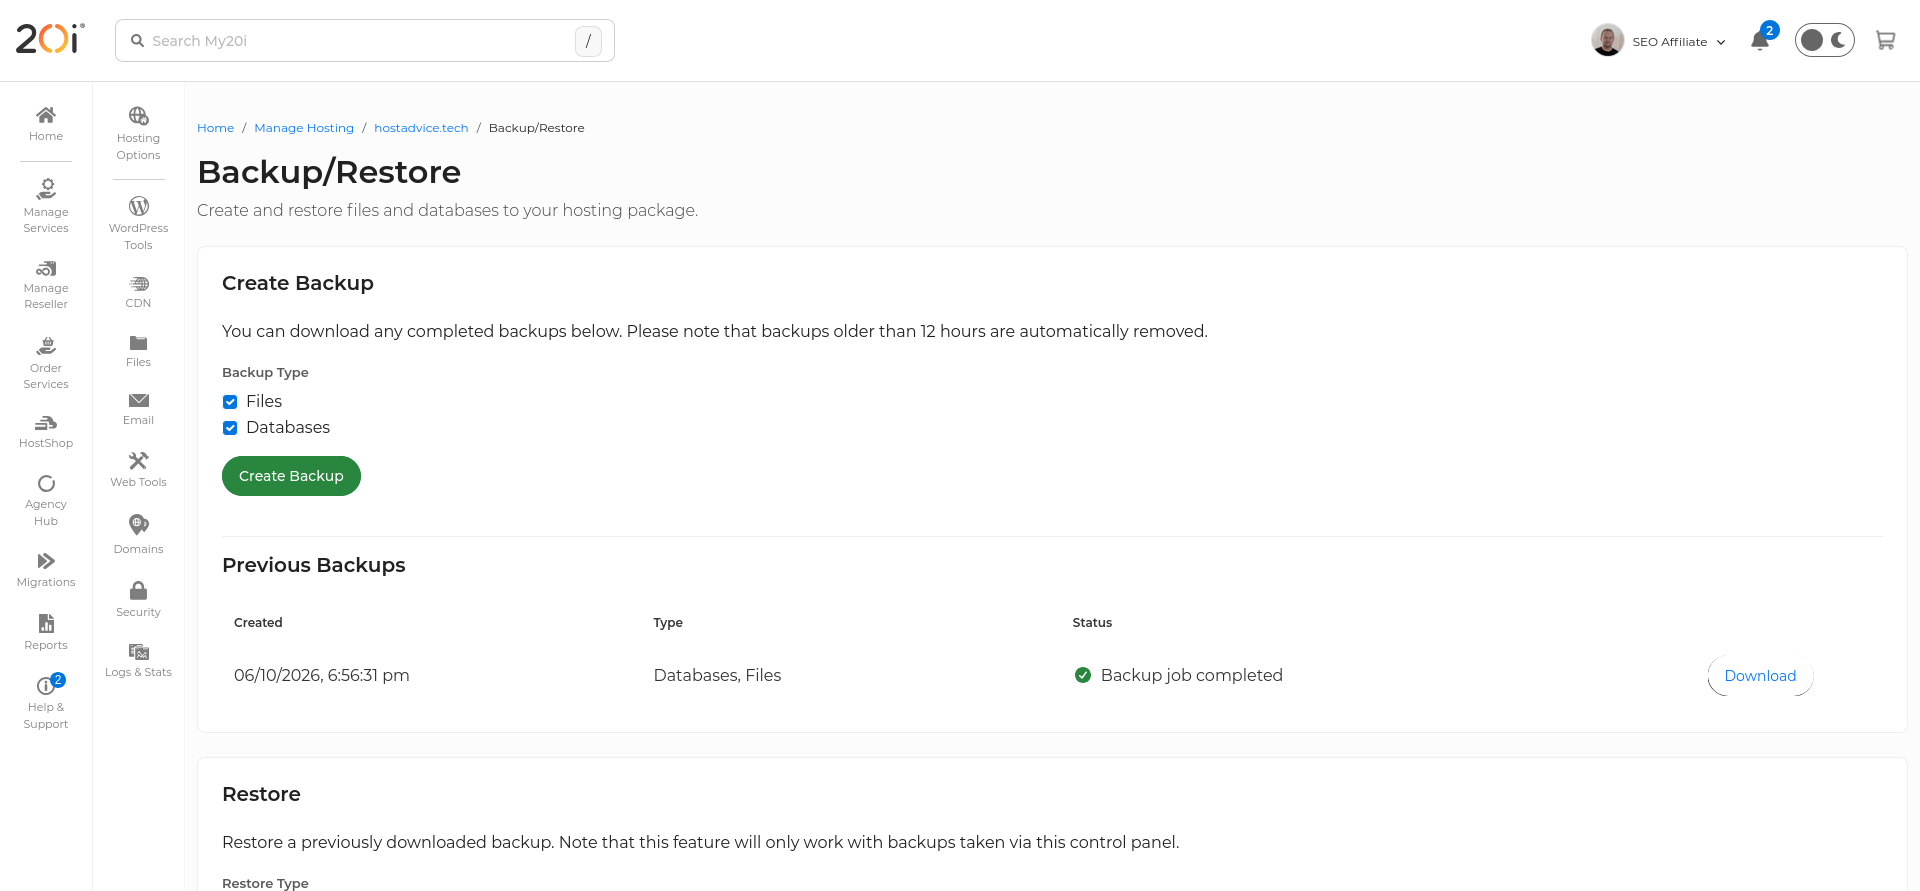The image size is (1920, 891).
Task: Download the completed backup
Action: [x=1760, y=676]
